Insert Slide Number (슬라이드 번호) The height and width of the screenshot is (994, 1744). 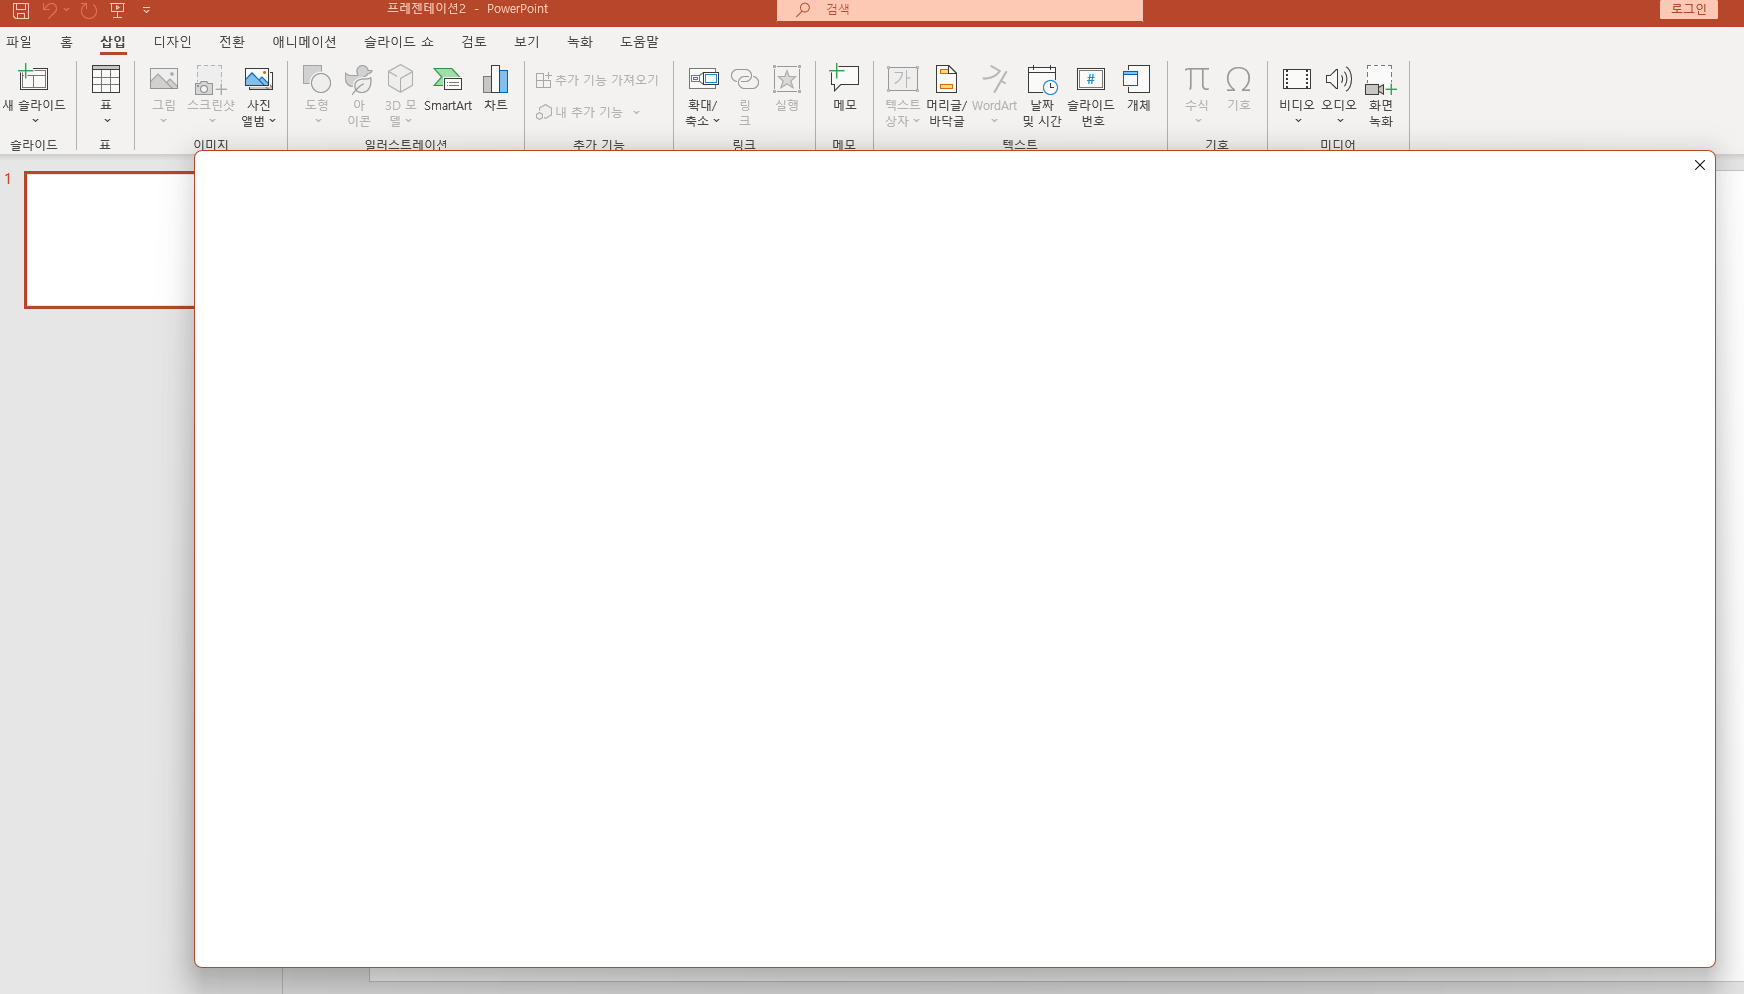click(x=1091, y=96)
